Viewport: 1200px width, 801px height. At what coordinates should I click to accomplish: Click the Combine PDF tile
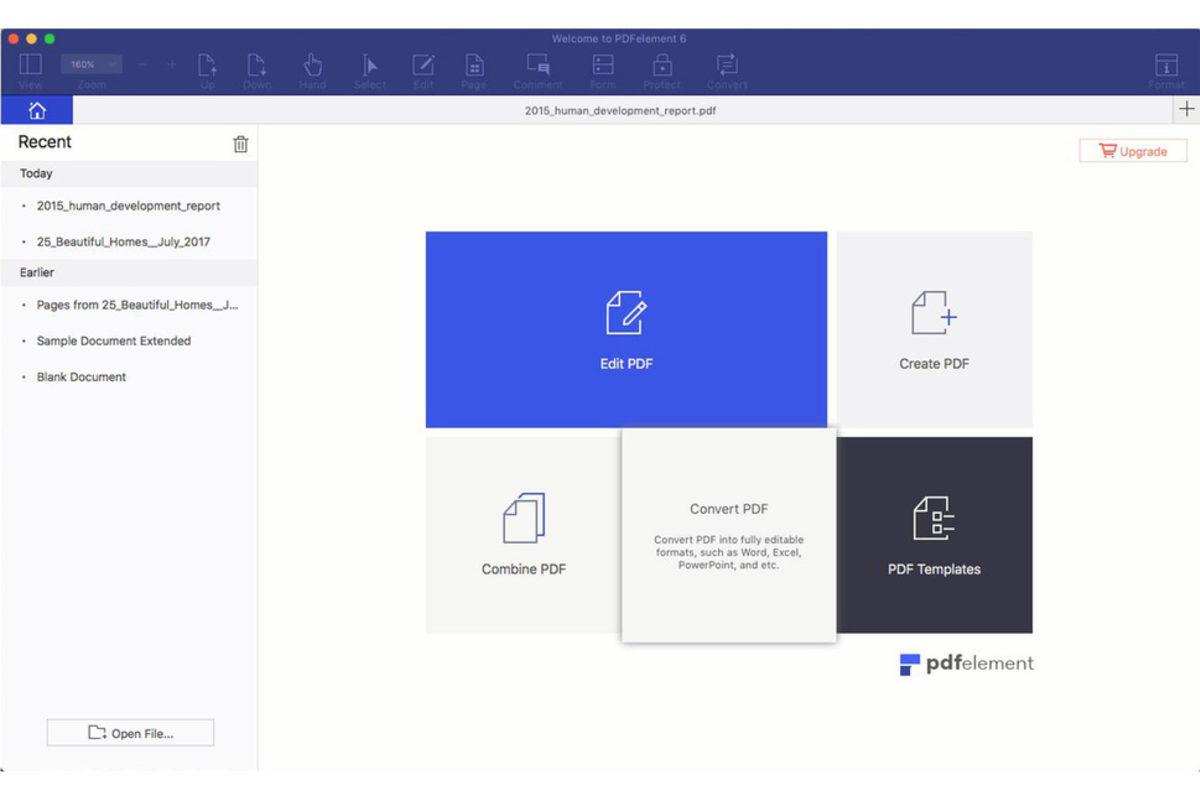click(x=523, y=535)
